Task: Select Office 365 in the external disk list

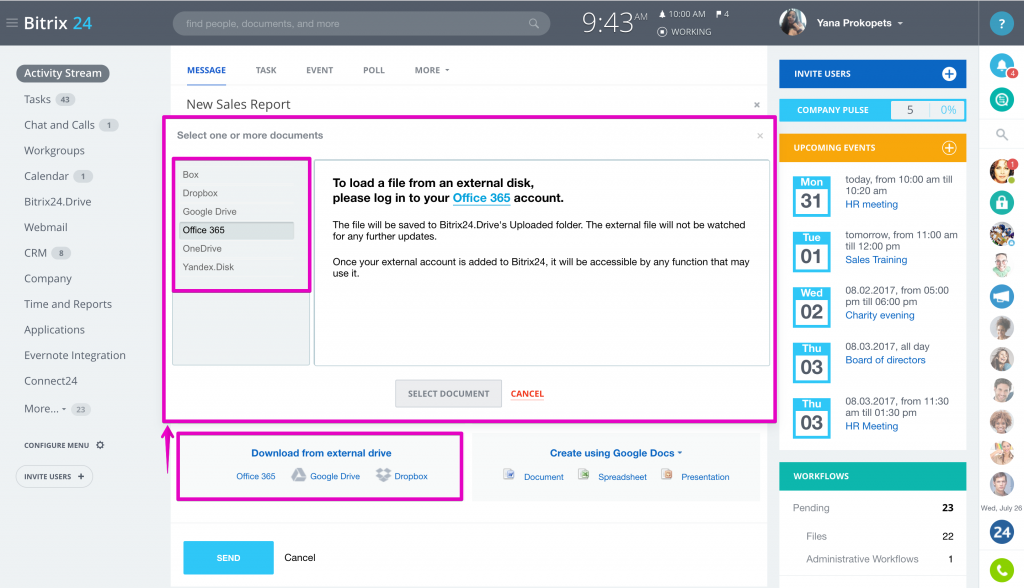Action: click(236, 230)
